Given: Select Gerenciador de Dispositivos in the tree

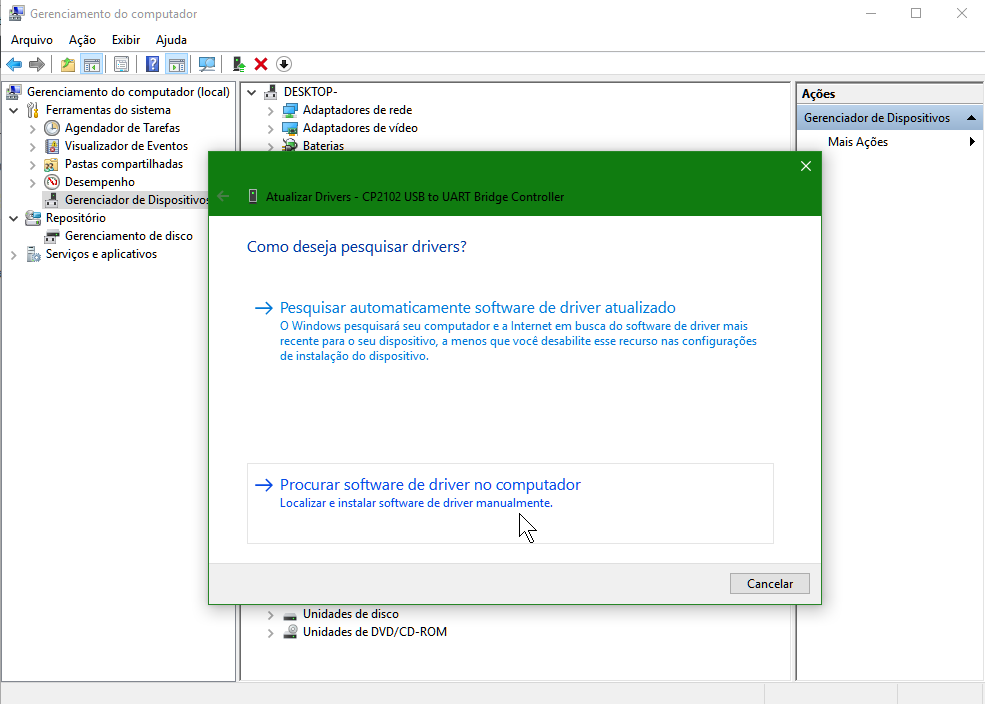Looking at the screenshot, I should pyautogui.click(x=137, y=200).
